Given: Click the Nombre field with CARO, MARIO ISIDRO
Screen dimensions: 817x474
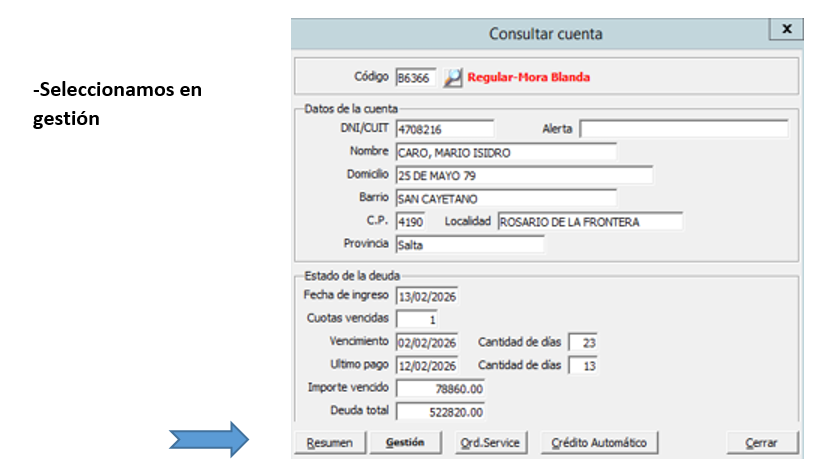Looking at the screenshot, I should pyautogui.click(x=505, y=152).
